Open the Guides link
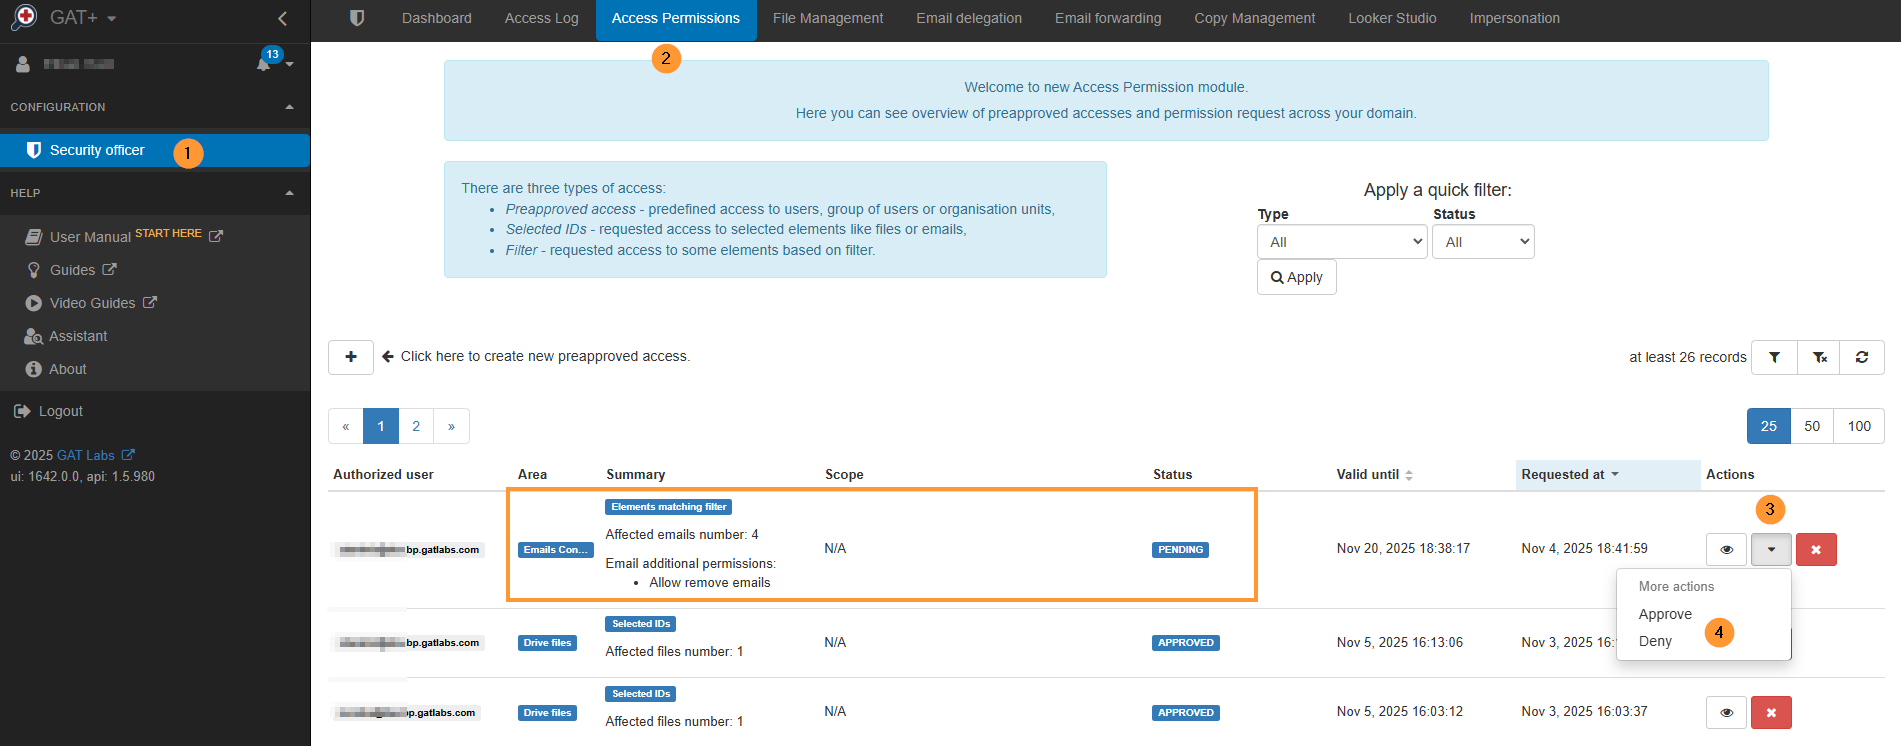 72,270
